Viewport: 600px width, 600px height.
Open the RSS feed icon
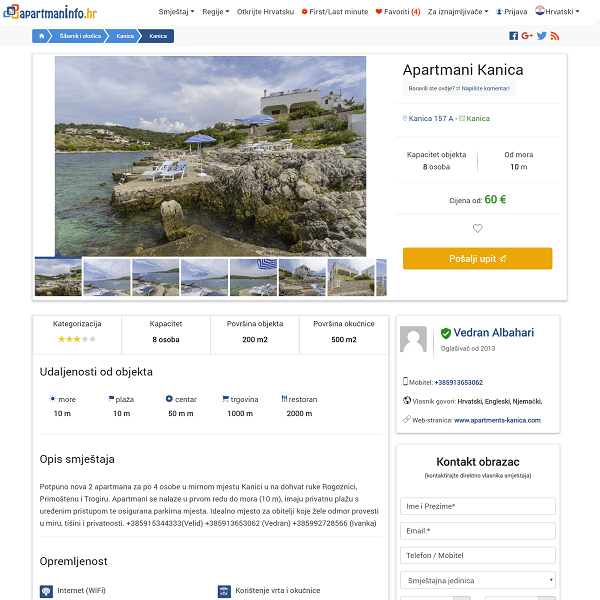coord(555,36)
